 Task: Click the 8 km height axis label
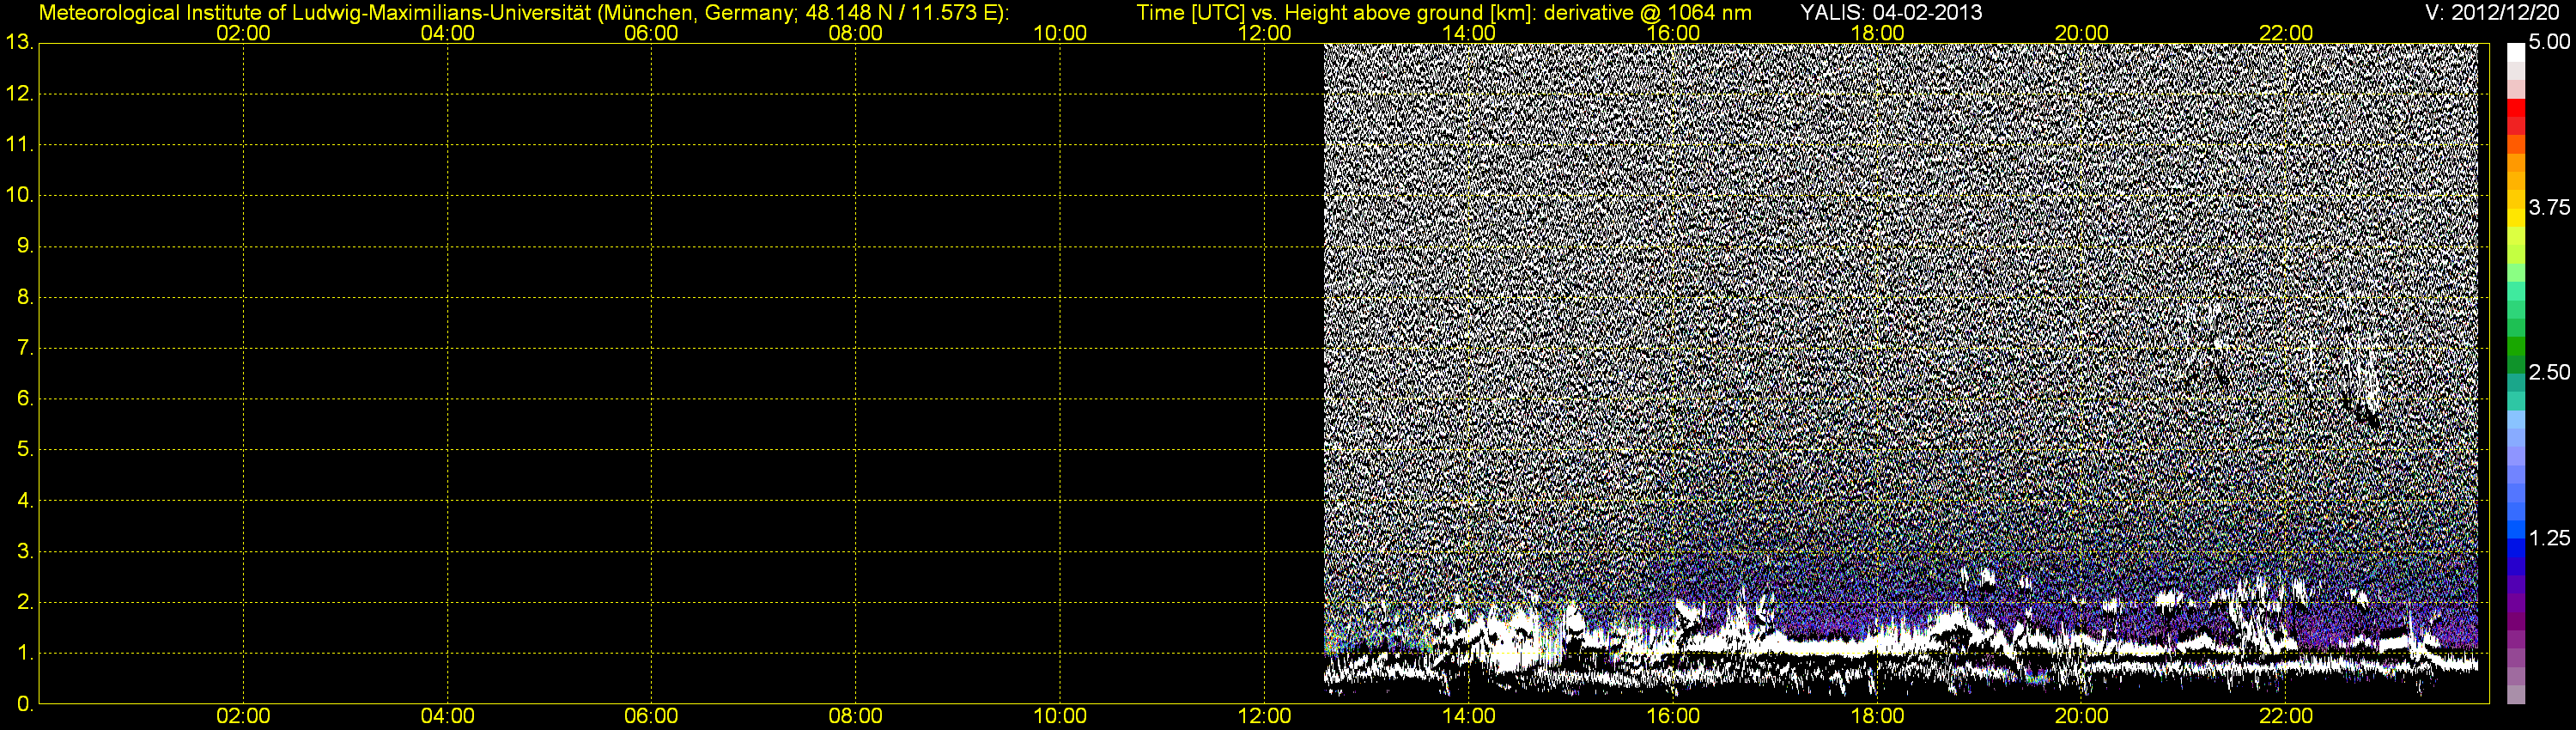24,296
